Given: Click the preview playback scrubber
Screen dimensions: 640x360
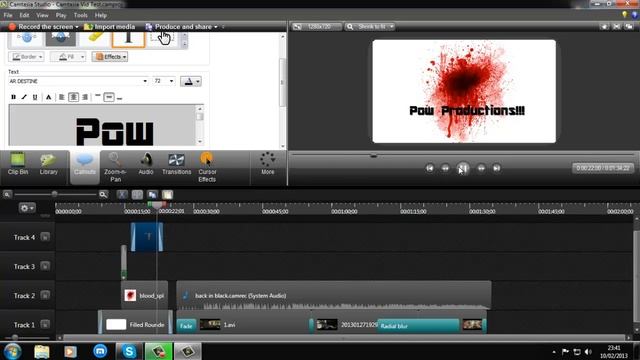Looking at the screenshot, I should (x=373, y=156).
